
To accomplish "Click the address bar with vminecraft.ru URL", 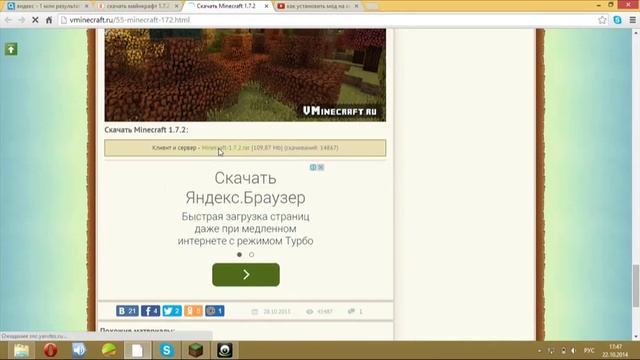I will pos(327,20).
